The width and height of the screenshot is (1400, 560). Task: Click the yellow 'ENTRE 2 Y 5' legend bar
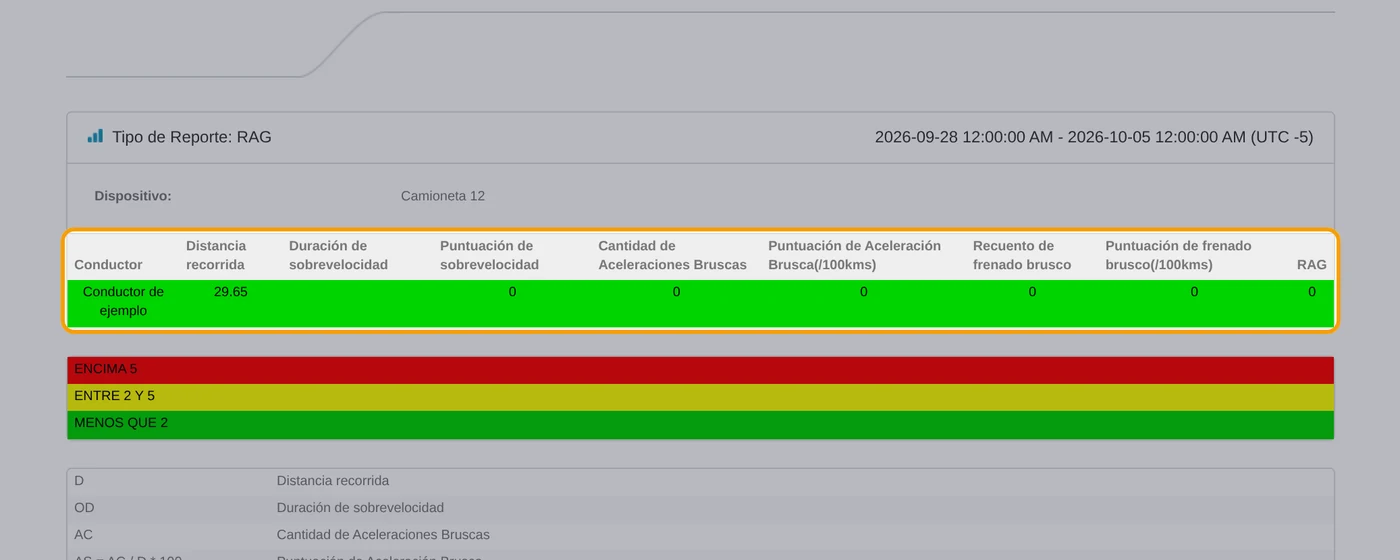[x=700, y=397]
